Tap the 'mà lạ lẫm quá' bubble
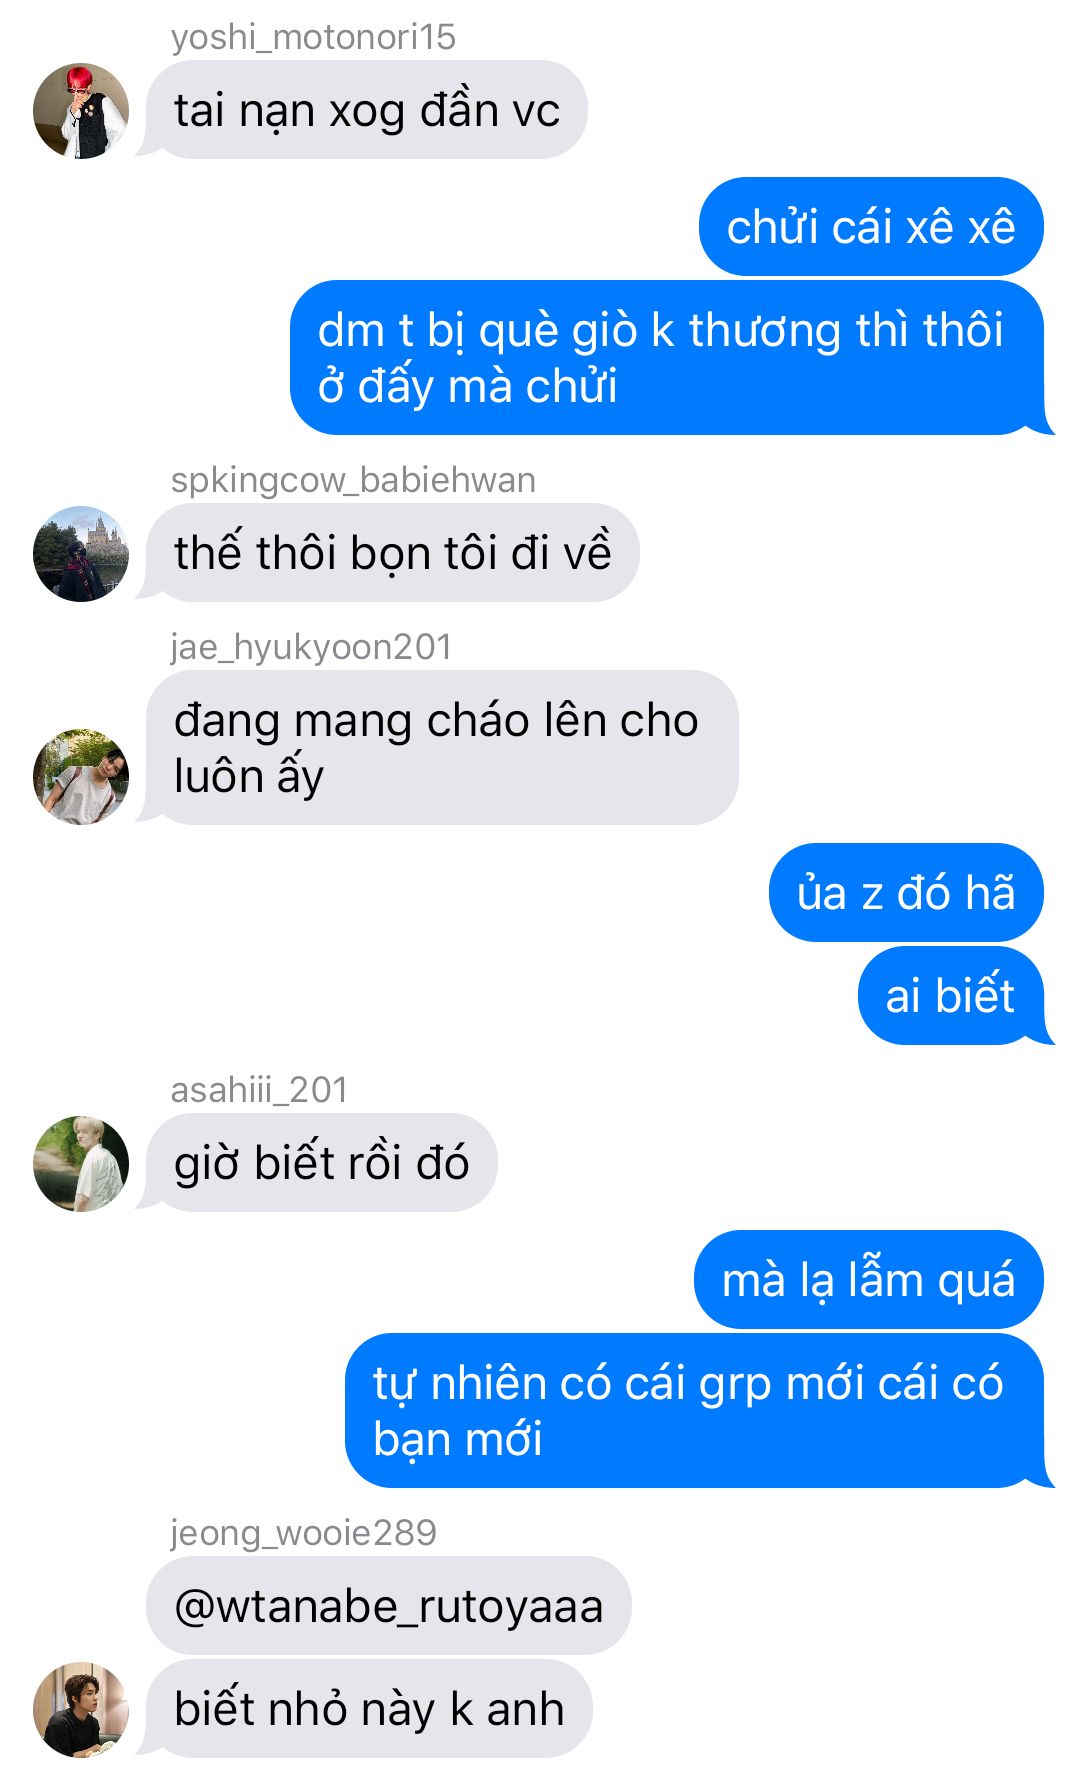The image size is (1079, 1765). coord(868,1280)
